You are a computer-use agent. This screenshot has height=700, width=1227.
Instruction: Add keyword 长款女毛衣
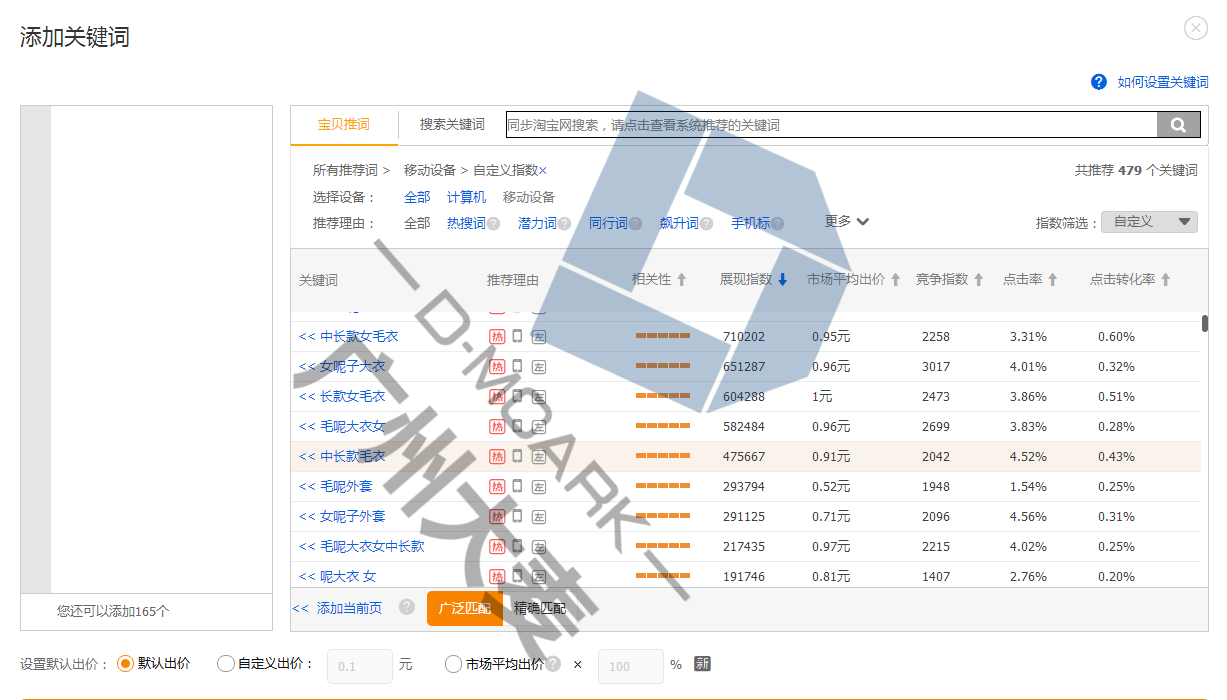[342, 397]
